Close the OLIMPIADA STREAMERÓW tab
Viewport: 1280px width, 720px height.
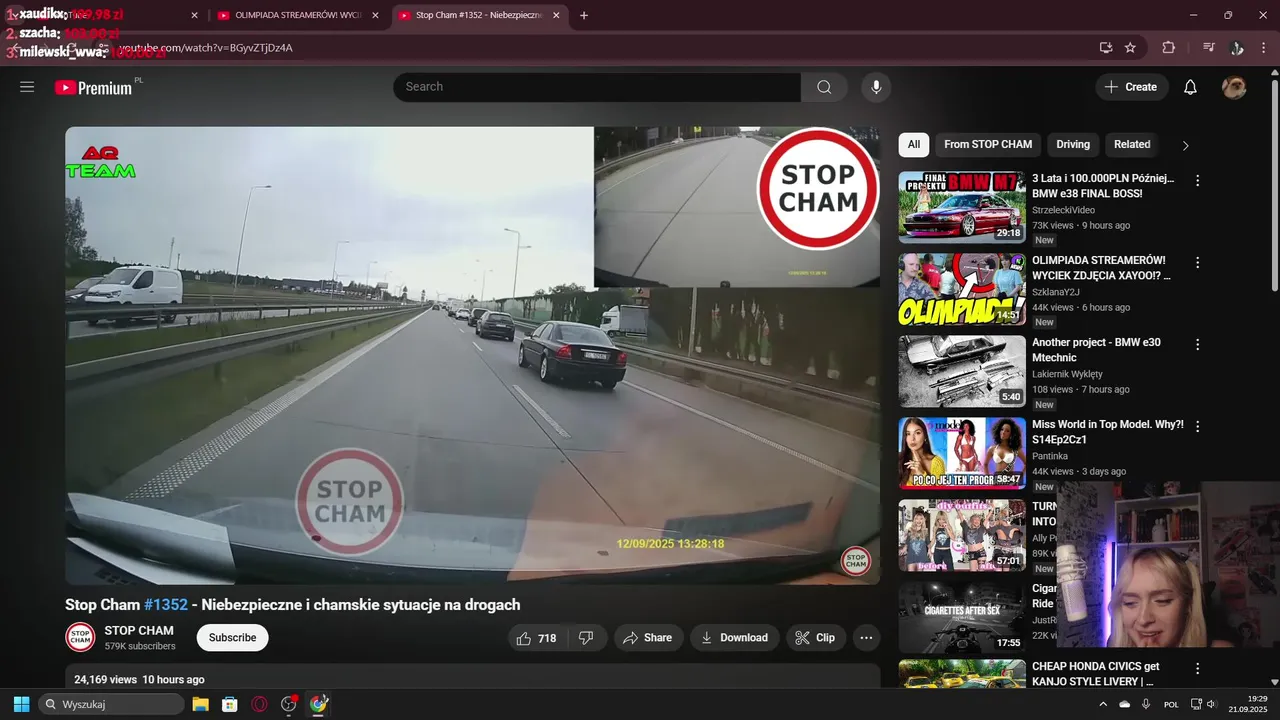(x=375, y=15)
